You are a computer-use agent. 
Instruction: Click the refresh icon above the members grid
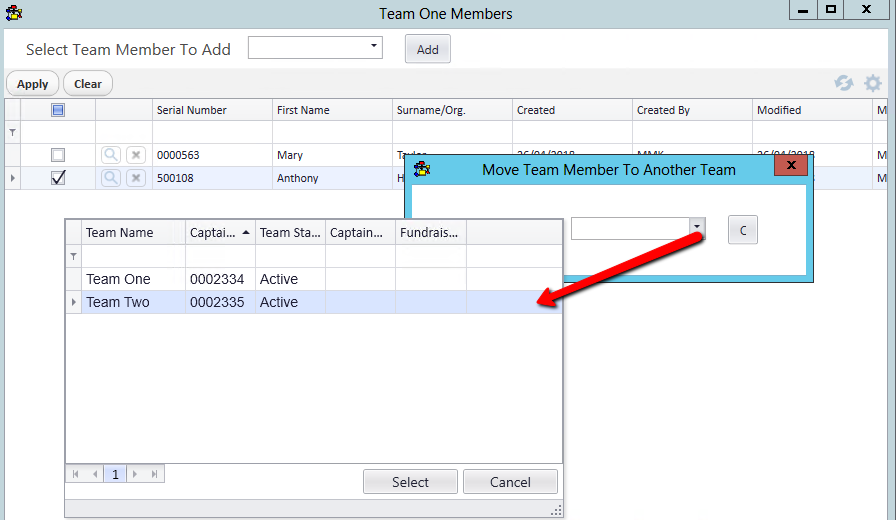[844, 84]
